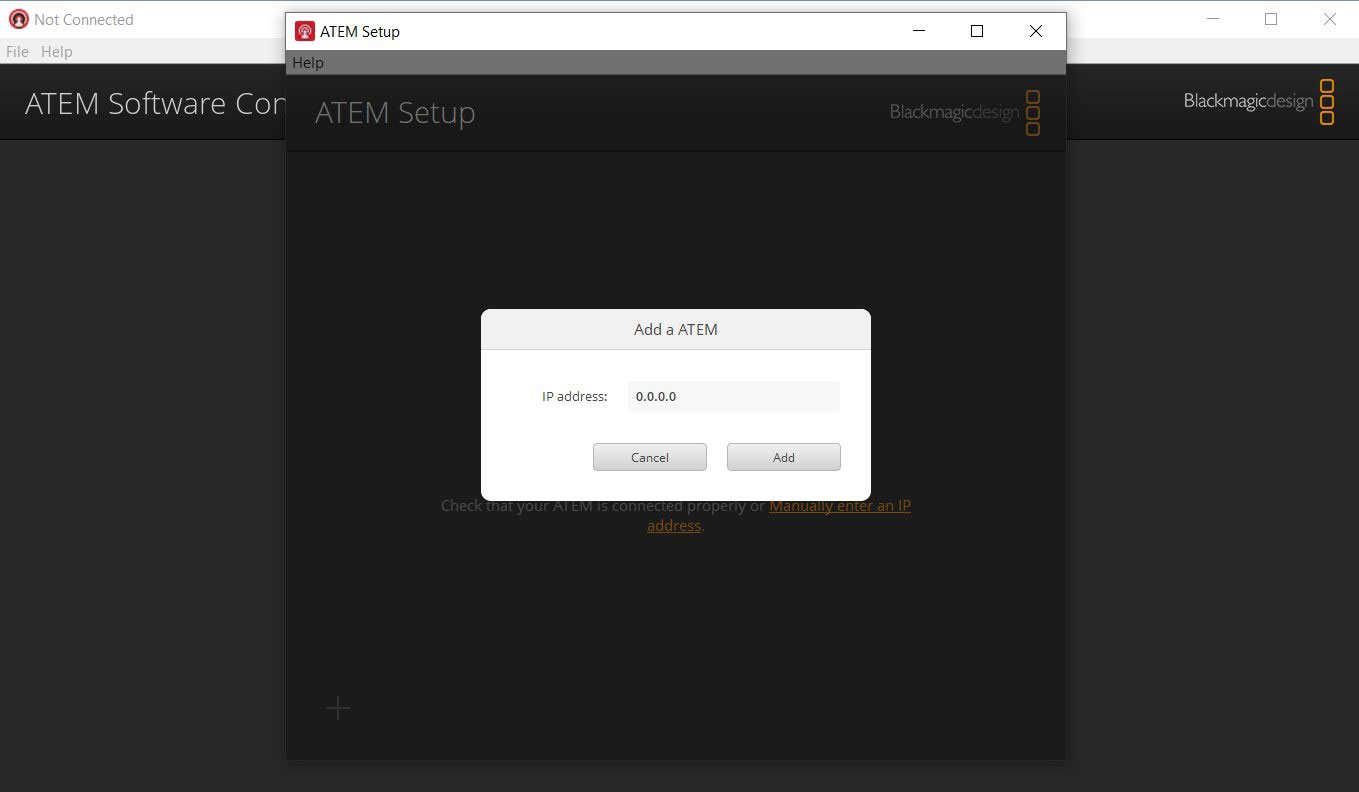Open the Help menu in ATEM Setup
The image size is (1359, 792).
coord(308,63)
